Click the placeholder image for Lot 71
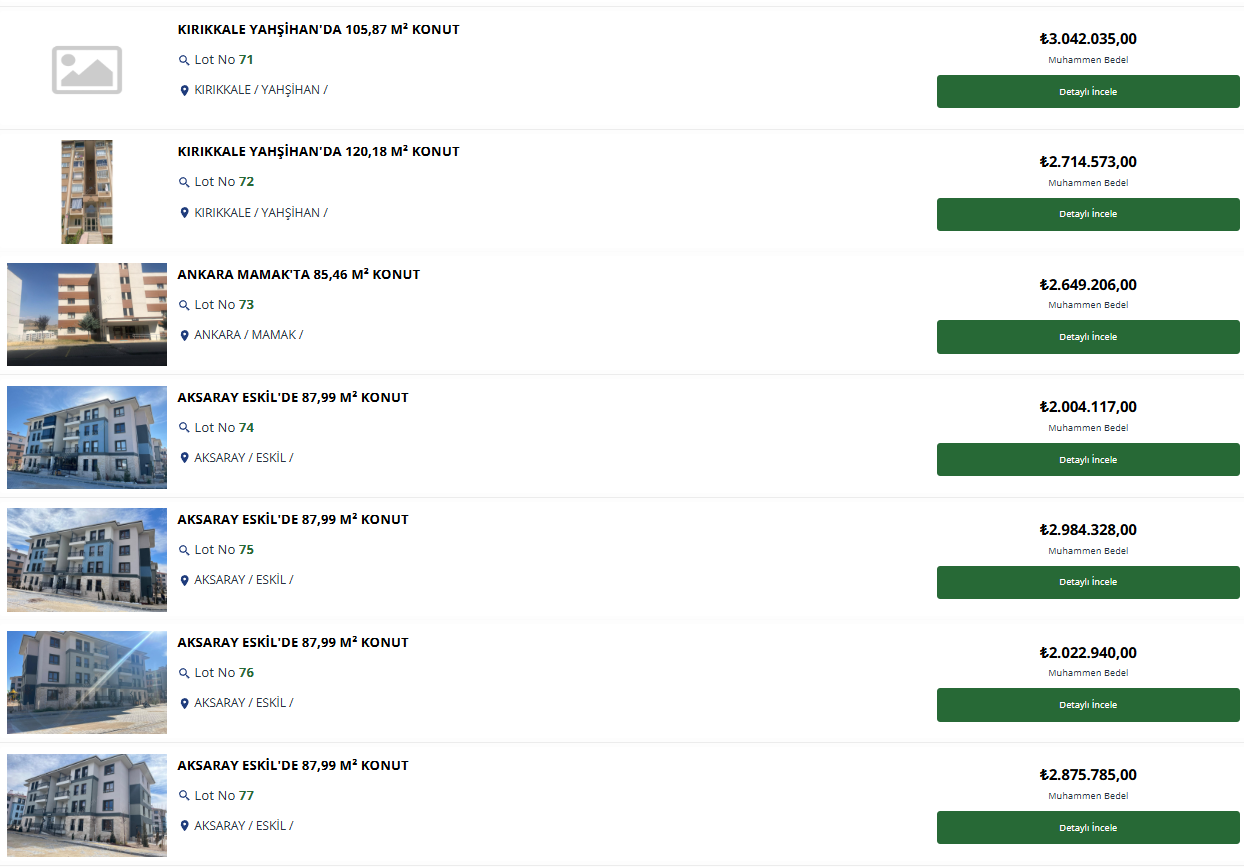The width and height of the screenshot is (1244, 867). pyautogui.click(x=87, y=69)
